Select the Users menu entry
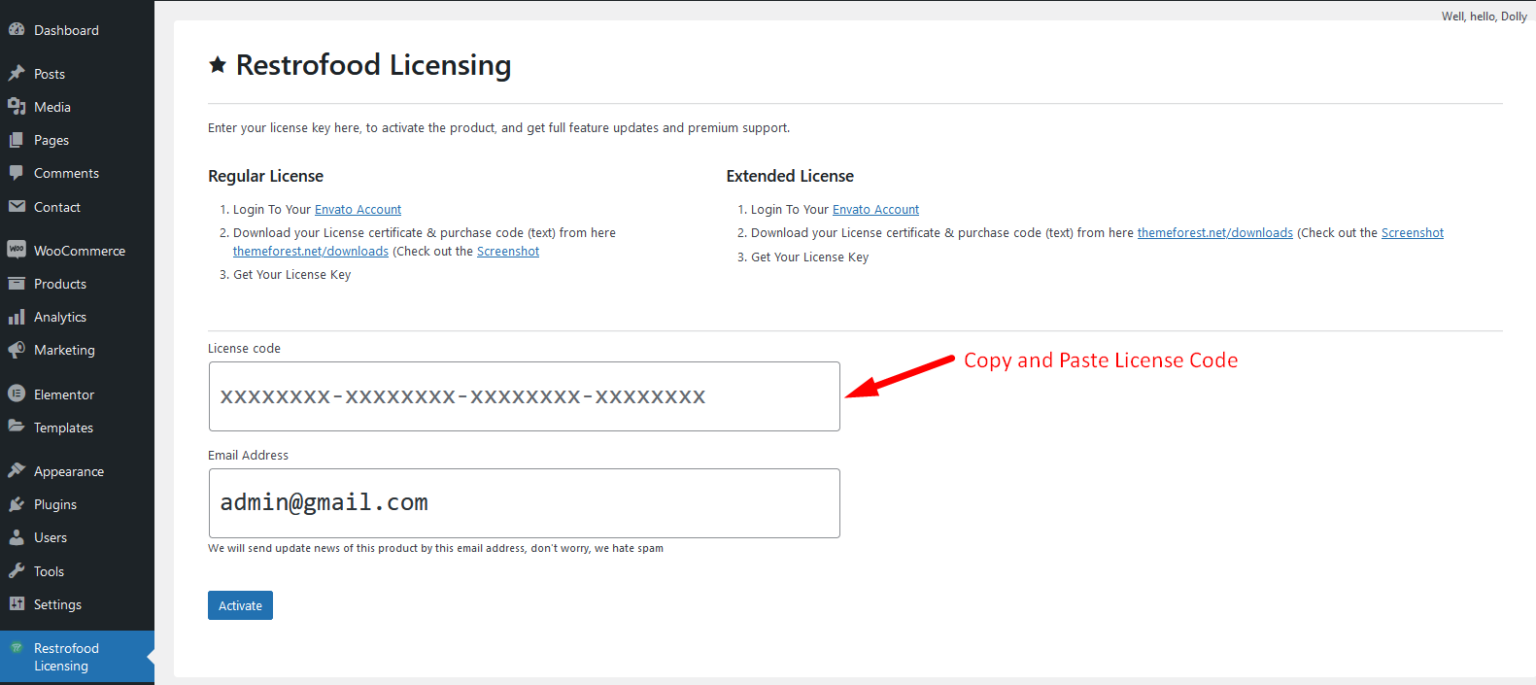This screenshot has width=1536, height=685. (50, 537)
